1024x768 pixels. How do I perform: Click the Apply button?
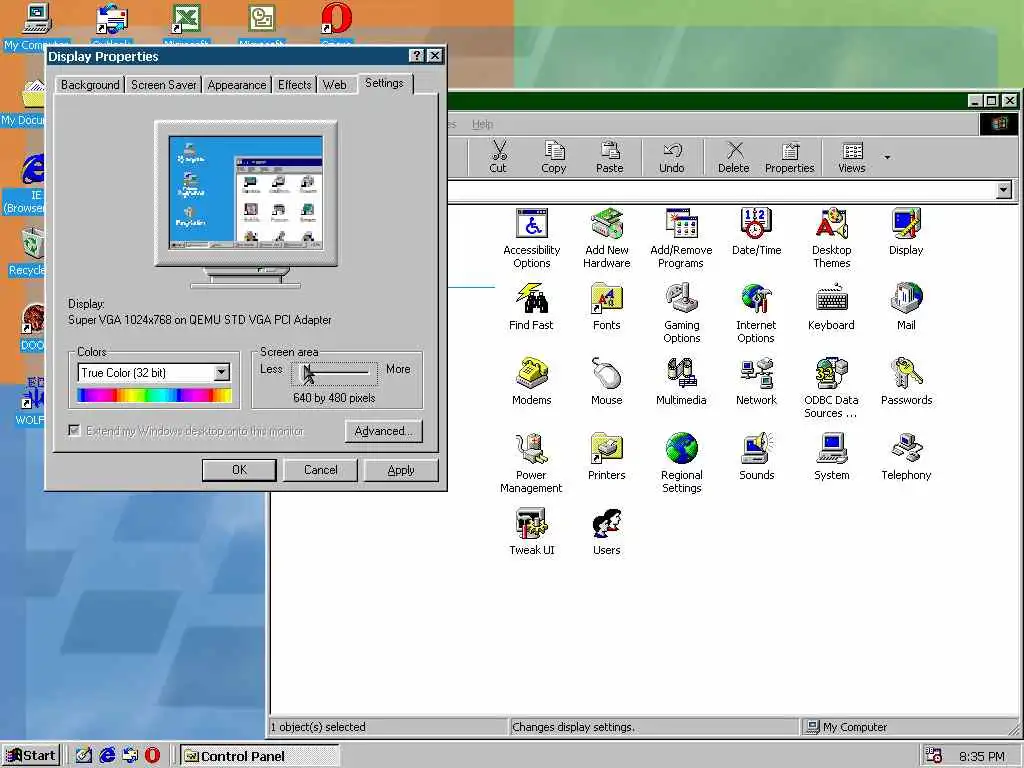[x=400, y=470]
